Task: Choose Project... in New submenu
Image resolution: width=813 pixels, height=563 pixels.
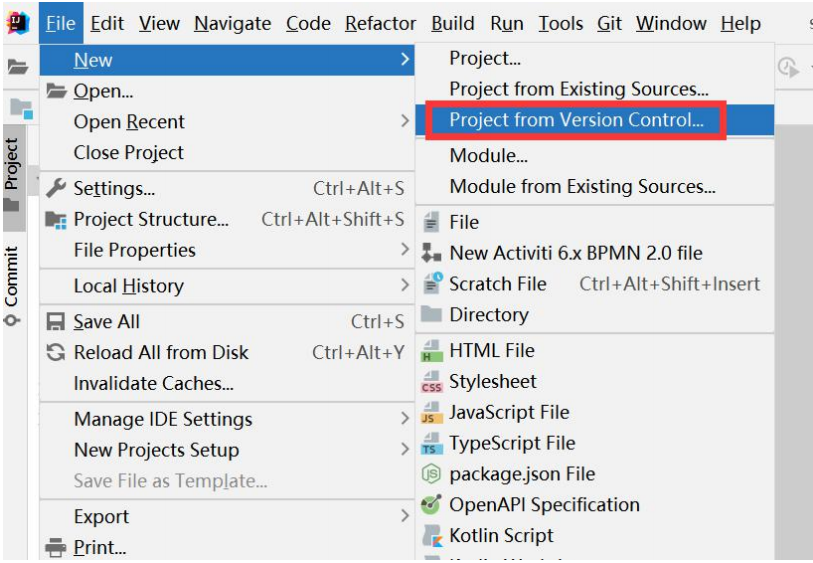Action: point(595,58)
